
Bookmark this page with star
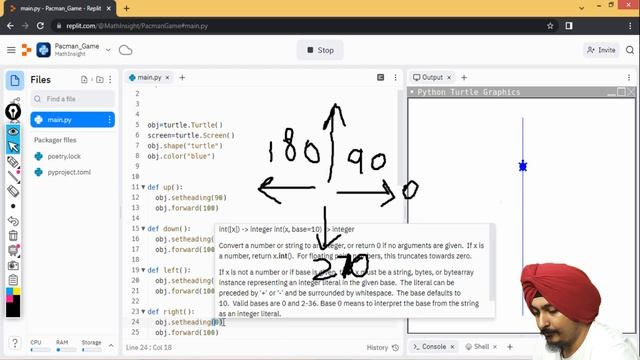tap(550, 26)
